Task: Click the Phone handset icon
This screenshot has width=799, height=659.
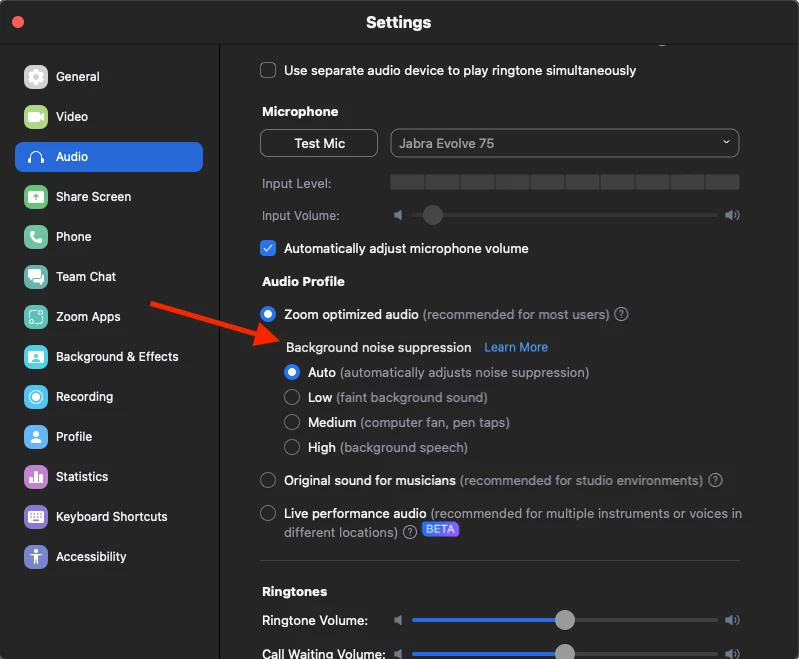Action: coord(36,237)
